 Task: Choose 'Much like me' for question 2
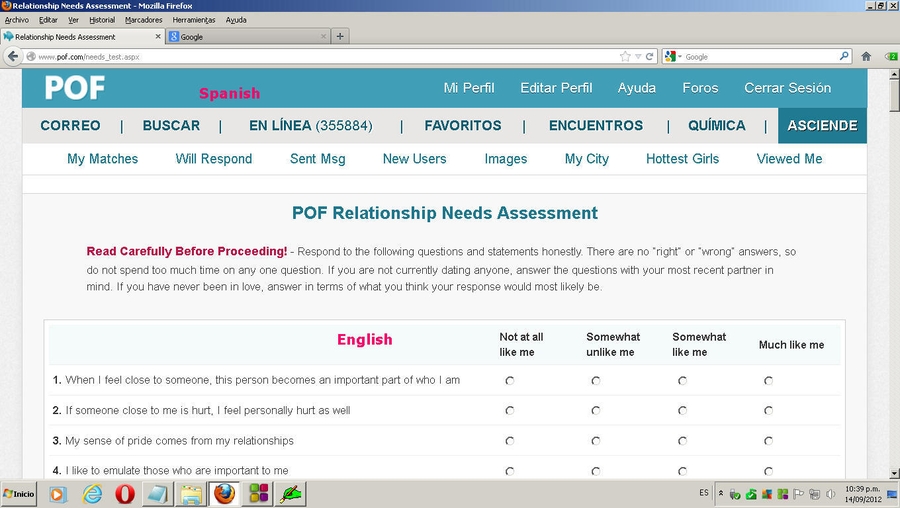[x=768, y=411]
